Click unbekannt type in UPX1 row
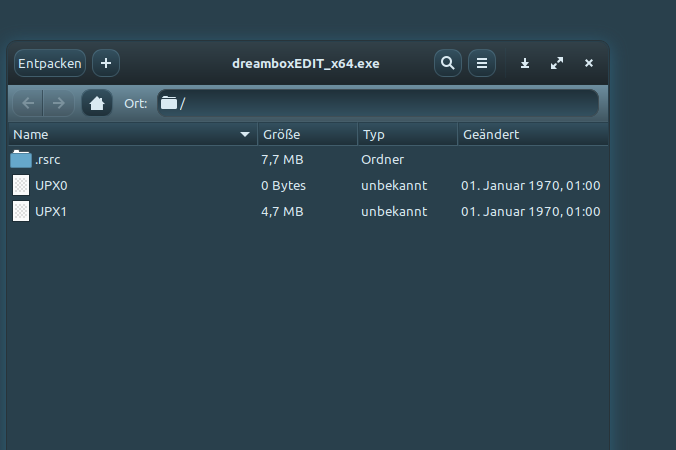 point(394,212)
